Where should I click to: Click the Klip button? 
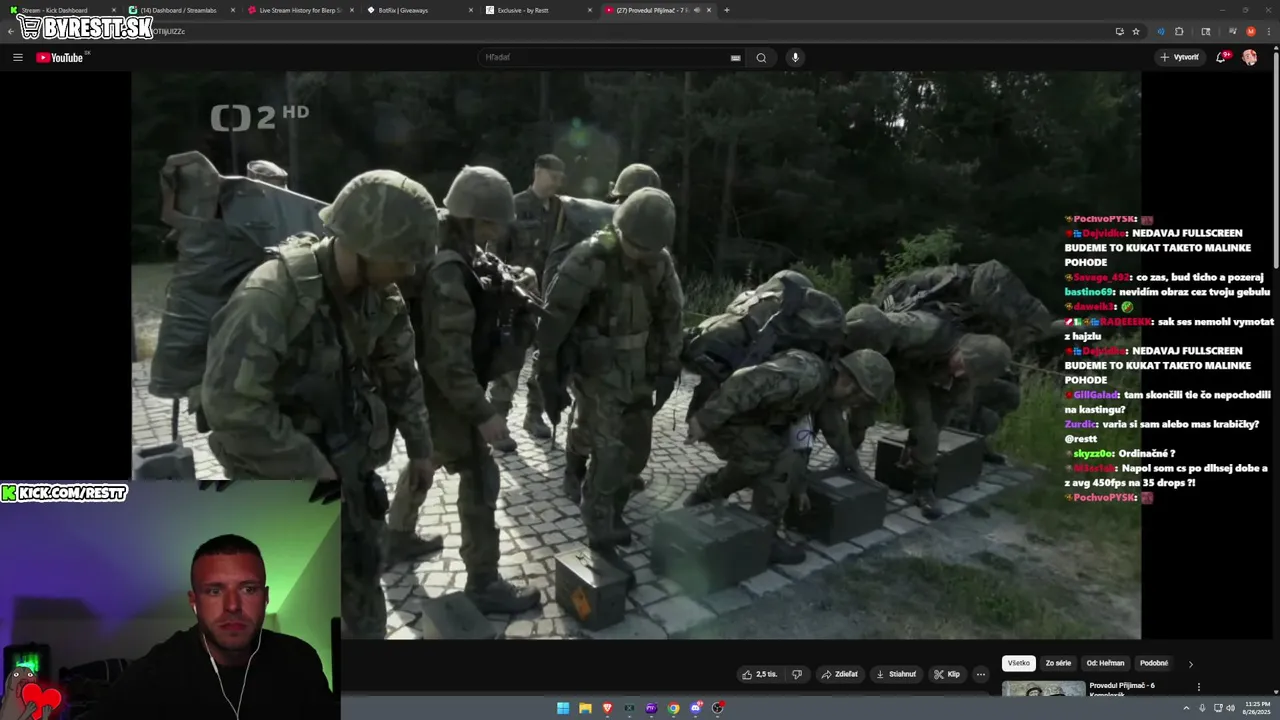pos(947,674)
